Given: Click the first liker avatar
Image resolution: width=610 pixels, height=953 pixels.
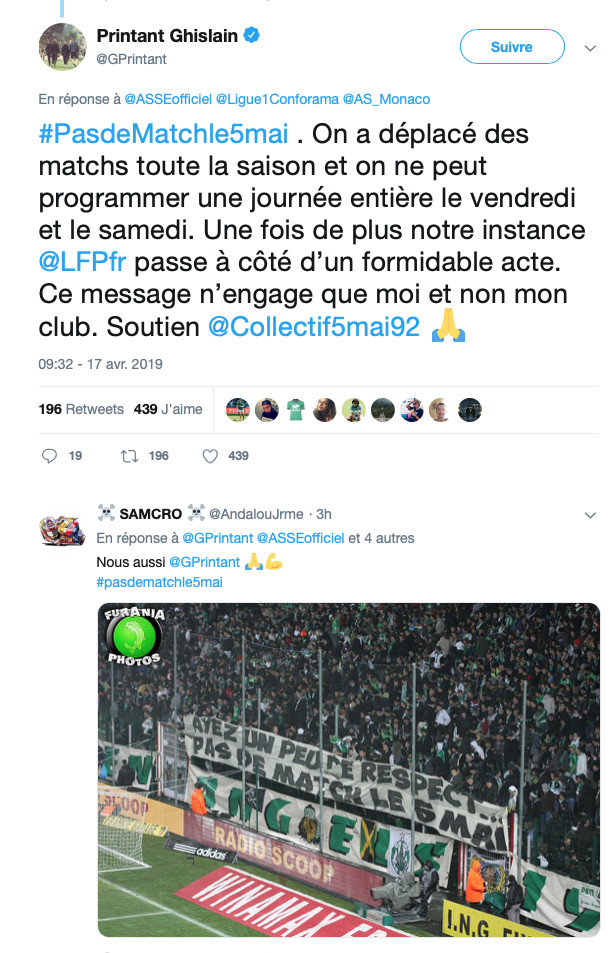Looking at the screenshot, I should tap(238, 410).
